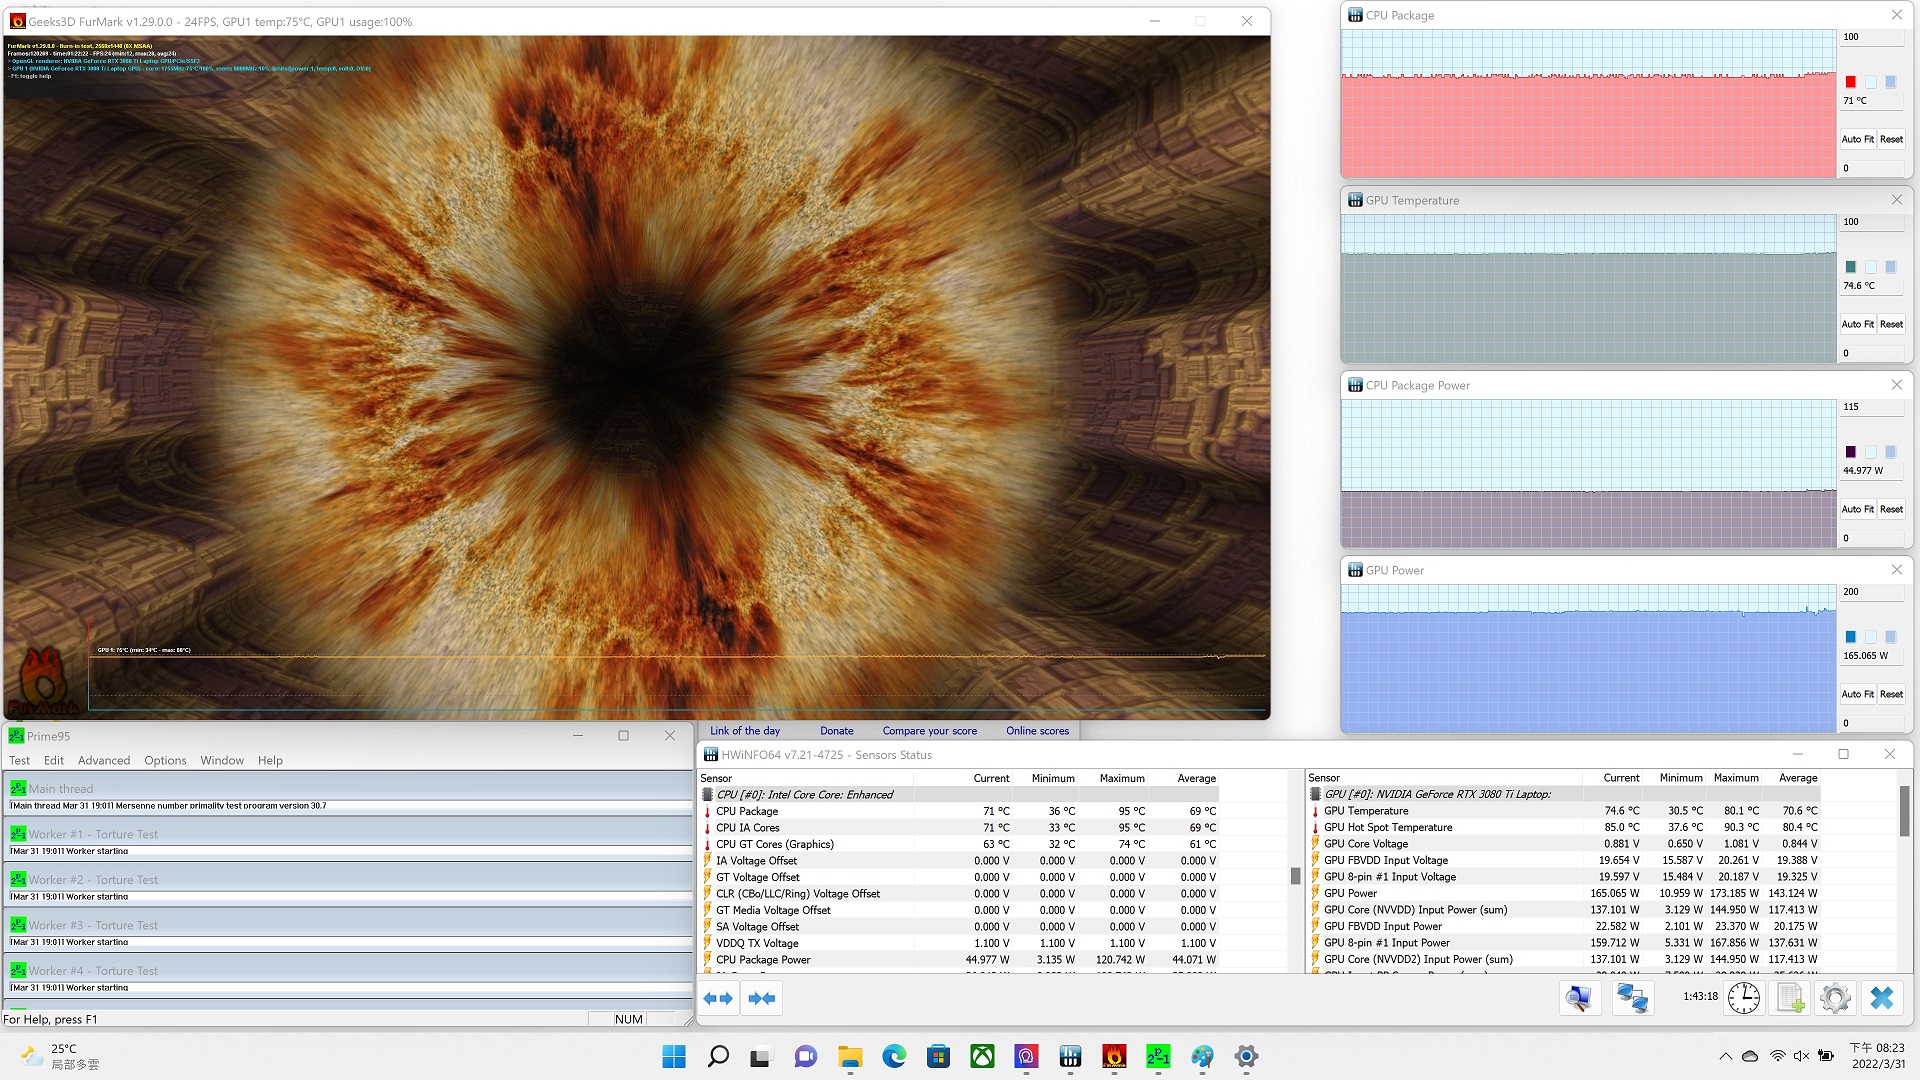Image resolution: width=1920 pixels, height=1080 pixels.
Task: Open HWiNFO icon in the taskbar
Action: [x=1070, y=1056]
